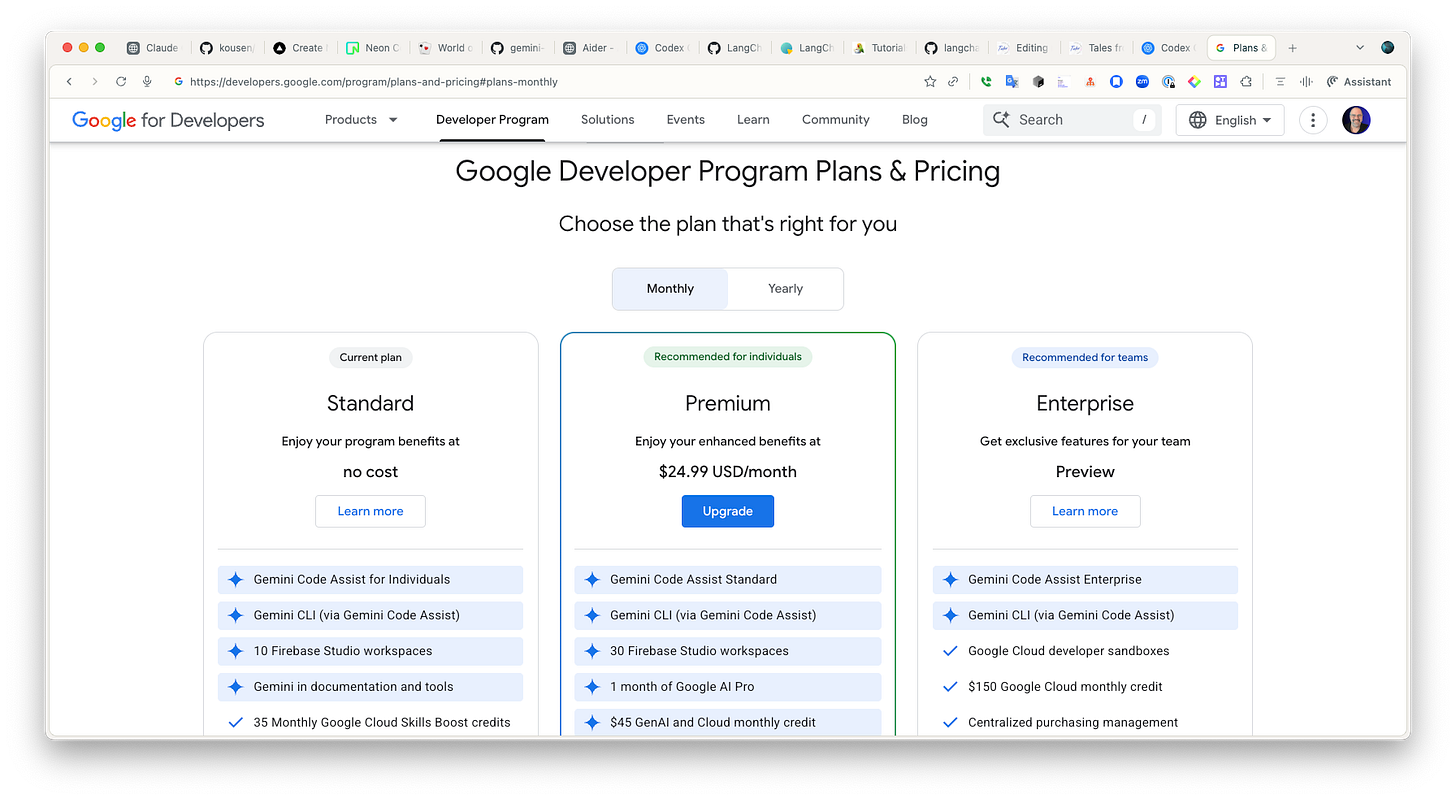
Task: Click the Upgrade button for Premium
Action: coord(728,511)
